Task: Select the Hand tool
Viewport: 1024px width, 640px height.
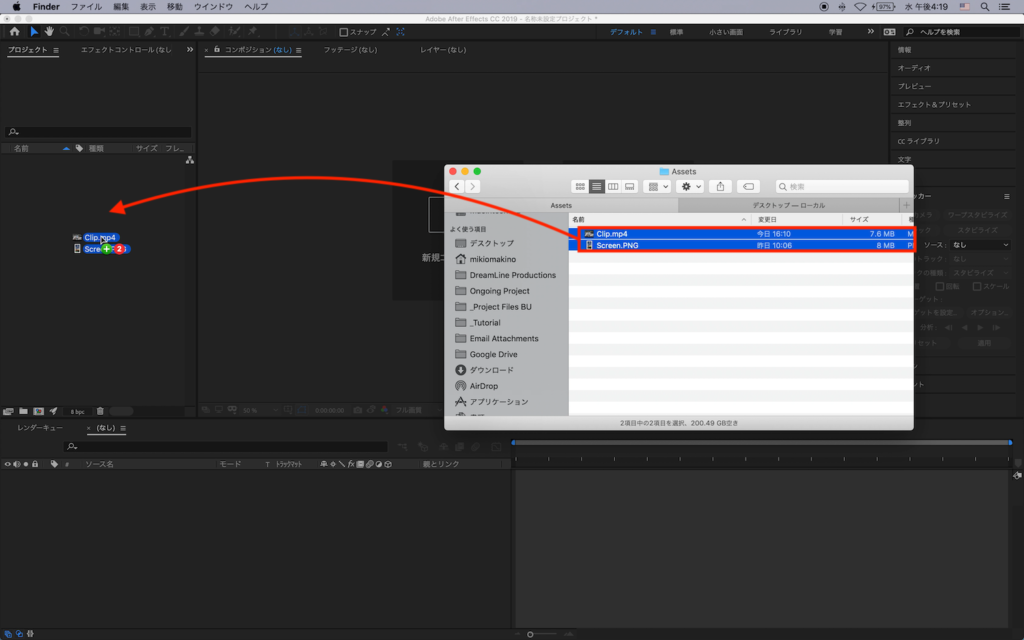Action: [49, 31]
